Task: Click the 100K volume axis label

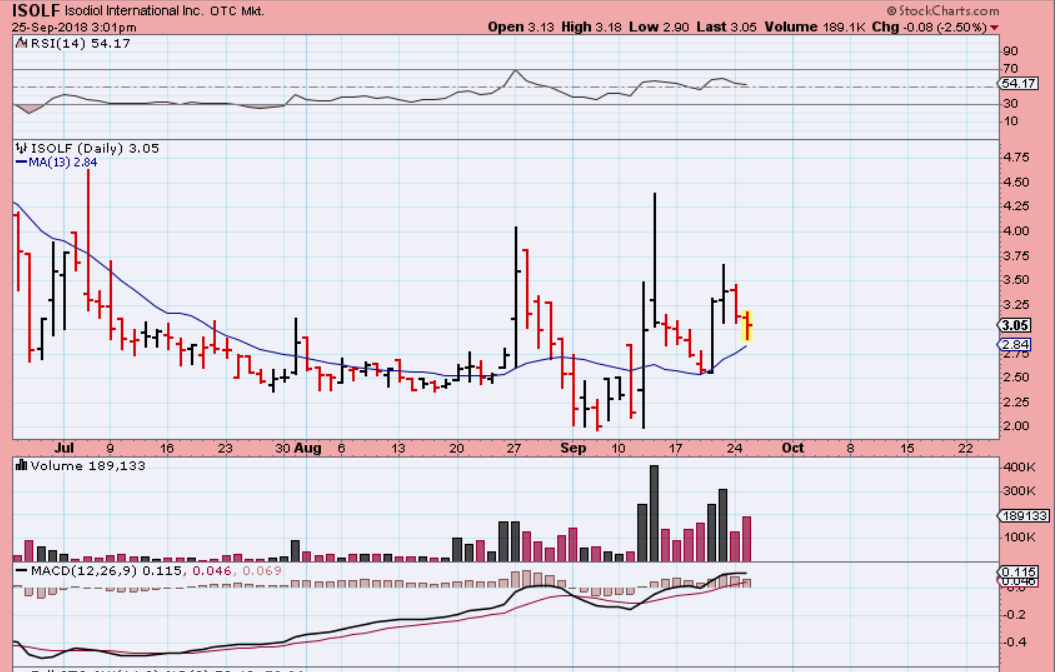Action: pyautogui.click(x=1019, y=537)
